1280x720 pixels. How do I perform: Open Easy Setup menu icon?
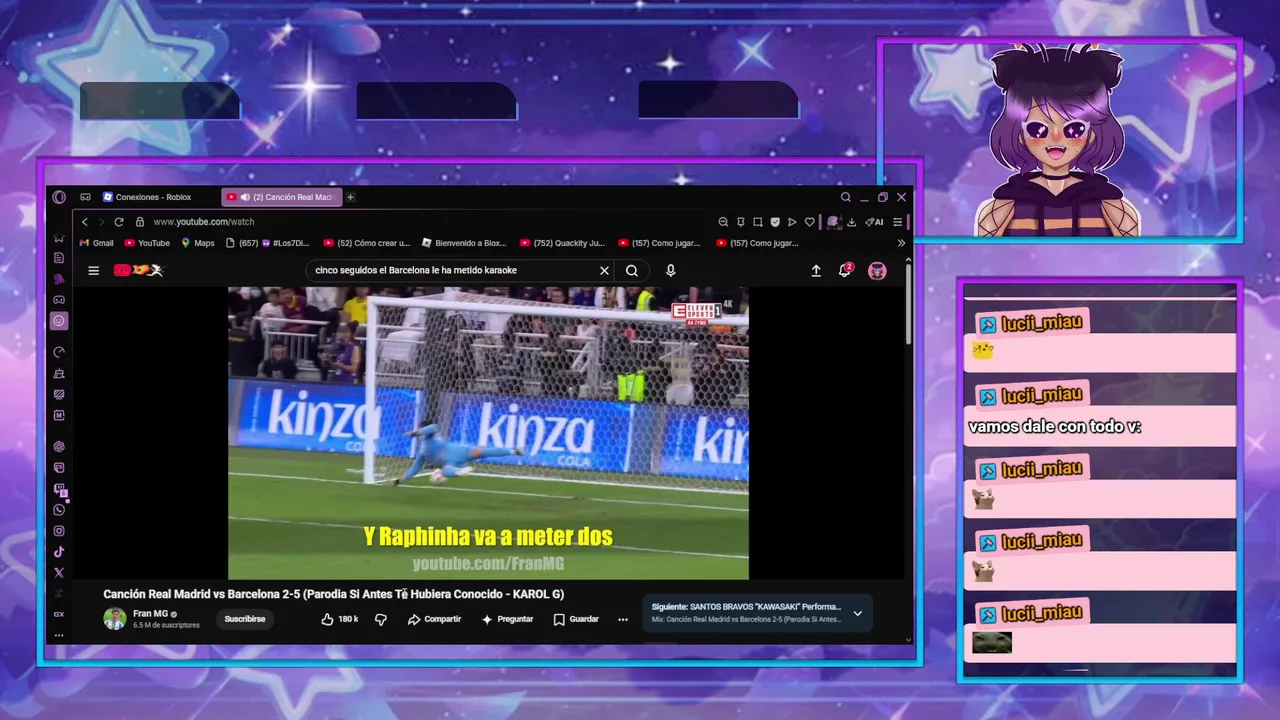click(x=898, y=222)
